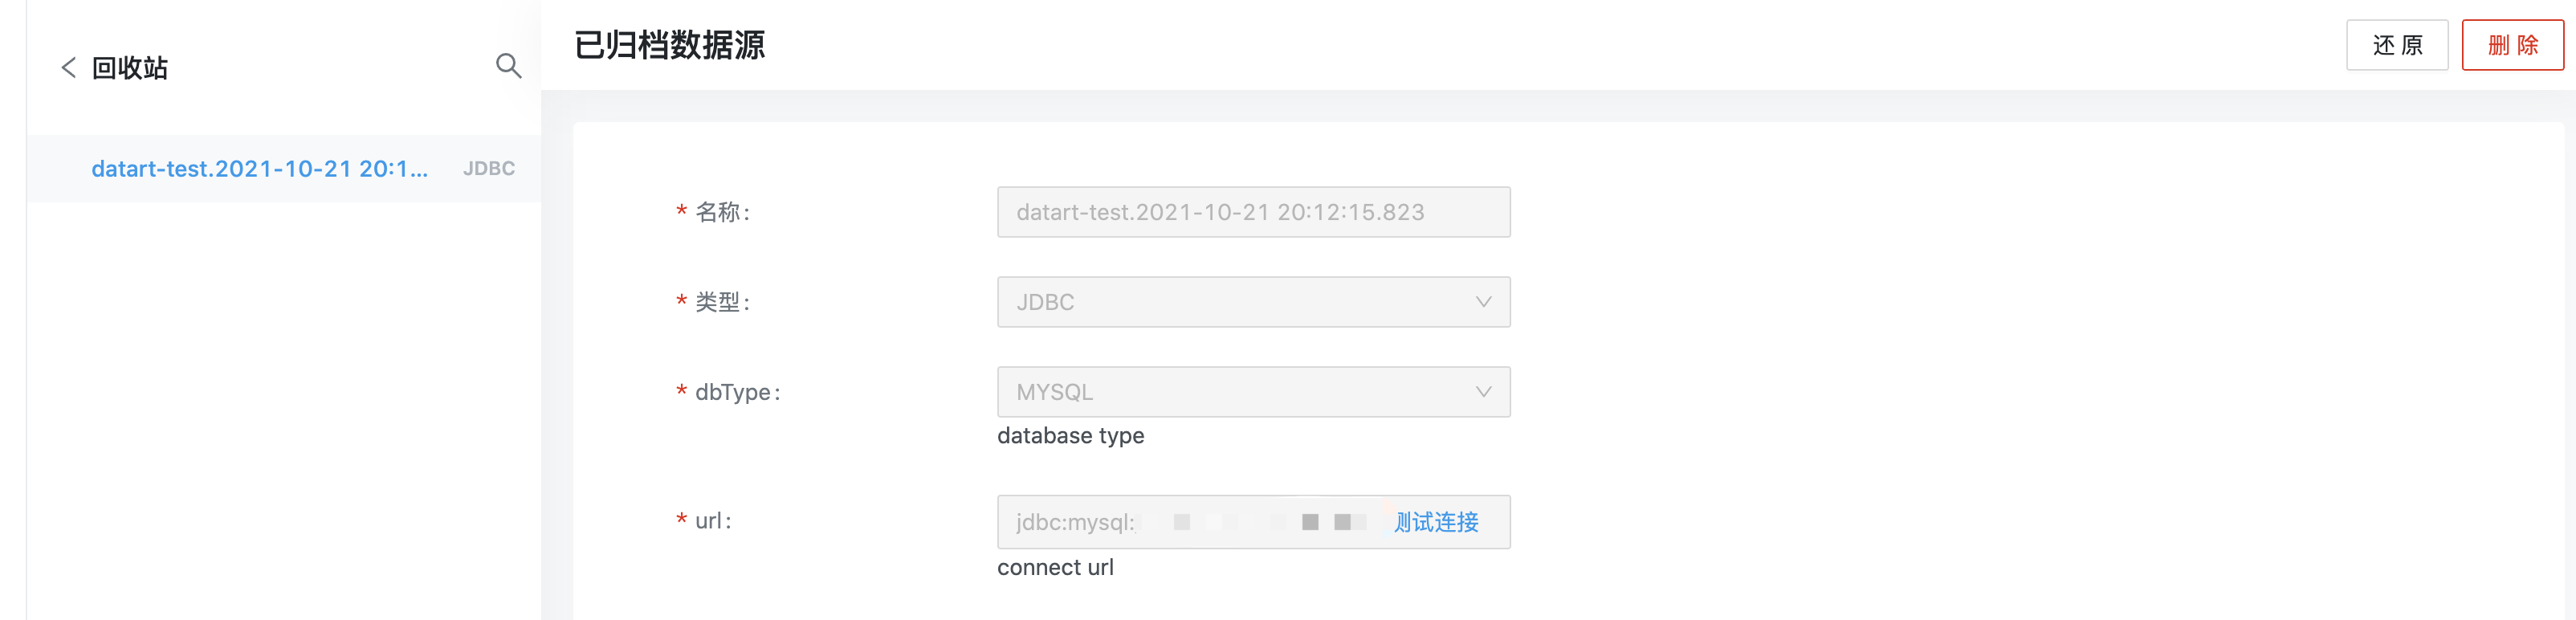Viewport: 2576px width, 620px height.
Task: Click the 测试连接 test connection link
Action: pos(1436,522)
